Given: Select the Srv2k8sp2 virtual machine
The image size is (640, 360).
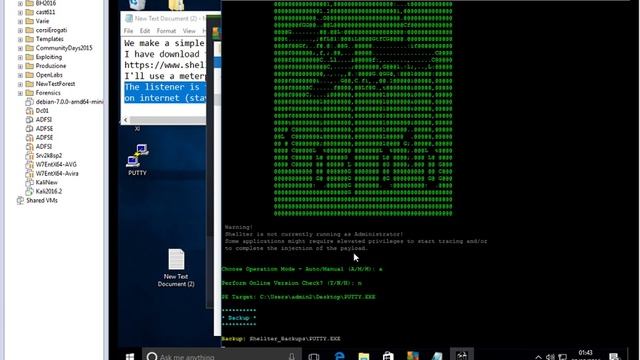Looking at the screenshot, I should click(x=49, y=156).
